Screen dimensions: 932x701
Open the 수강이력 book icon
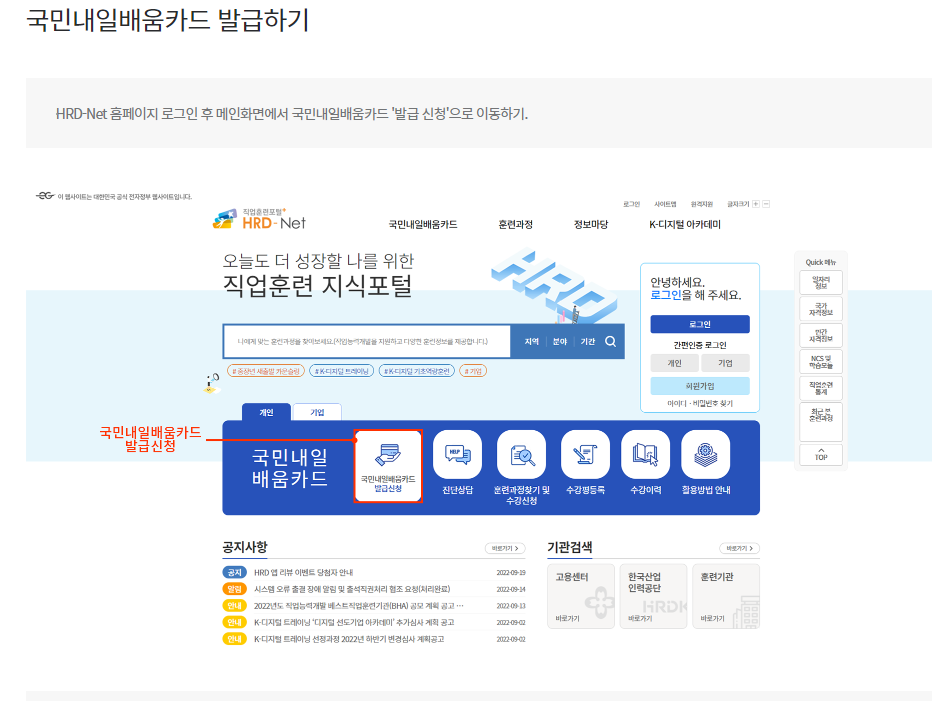[646, 455]
